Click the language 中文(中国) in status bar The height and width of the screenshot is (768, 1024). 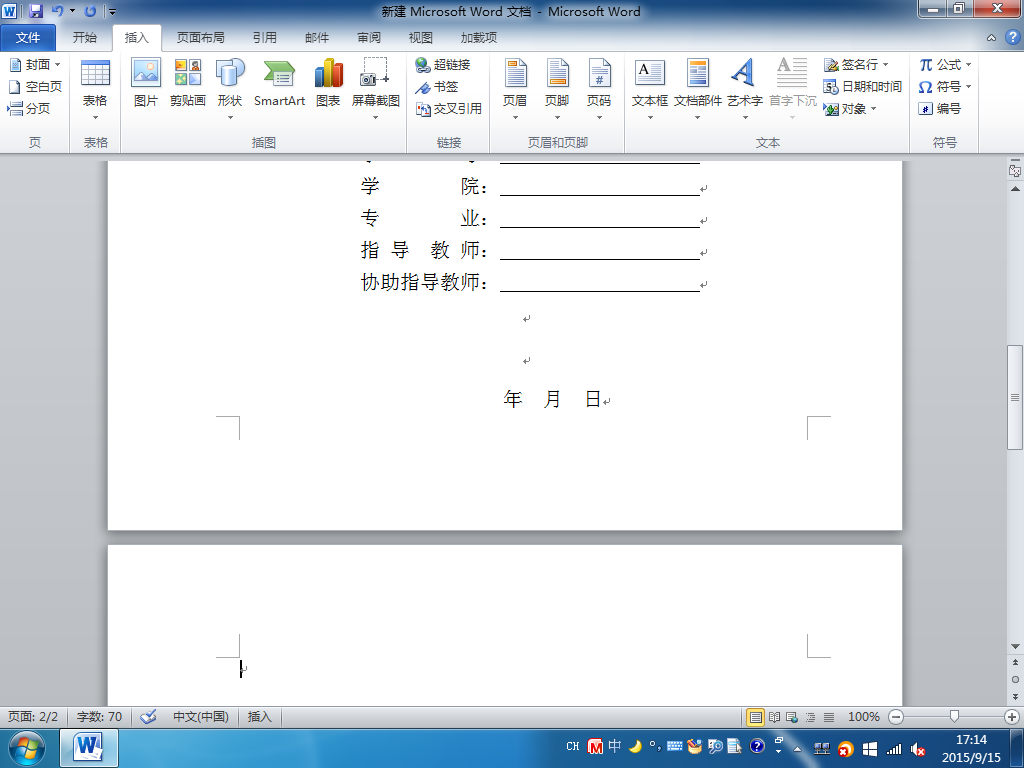point(200,716)
